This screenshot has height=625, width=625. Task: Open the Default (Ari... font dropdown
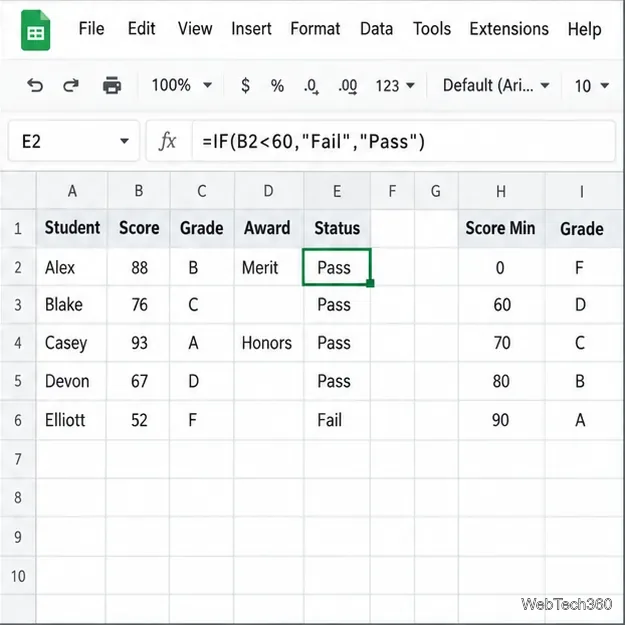click(496, 85)
